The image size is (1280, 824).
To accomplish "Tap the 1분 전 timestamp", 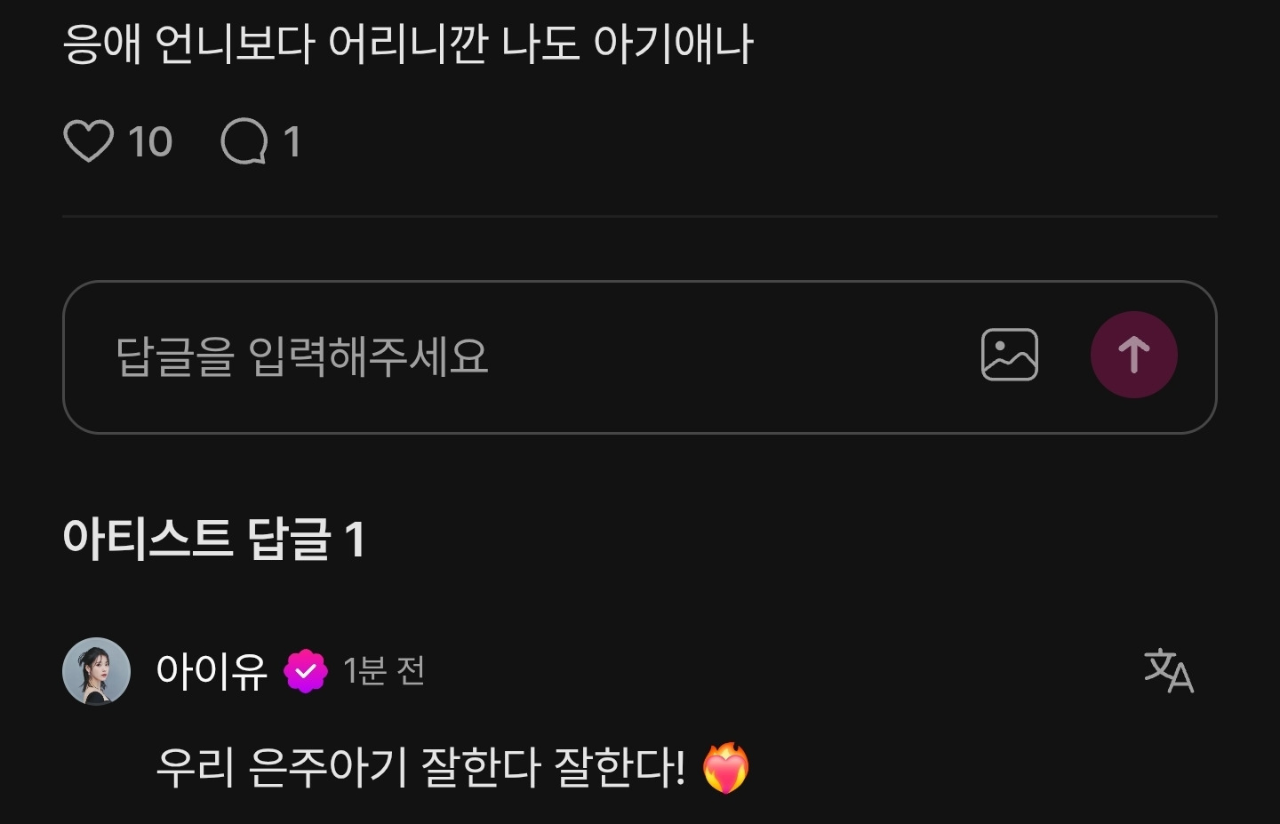I will point(384,671).
